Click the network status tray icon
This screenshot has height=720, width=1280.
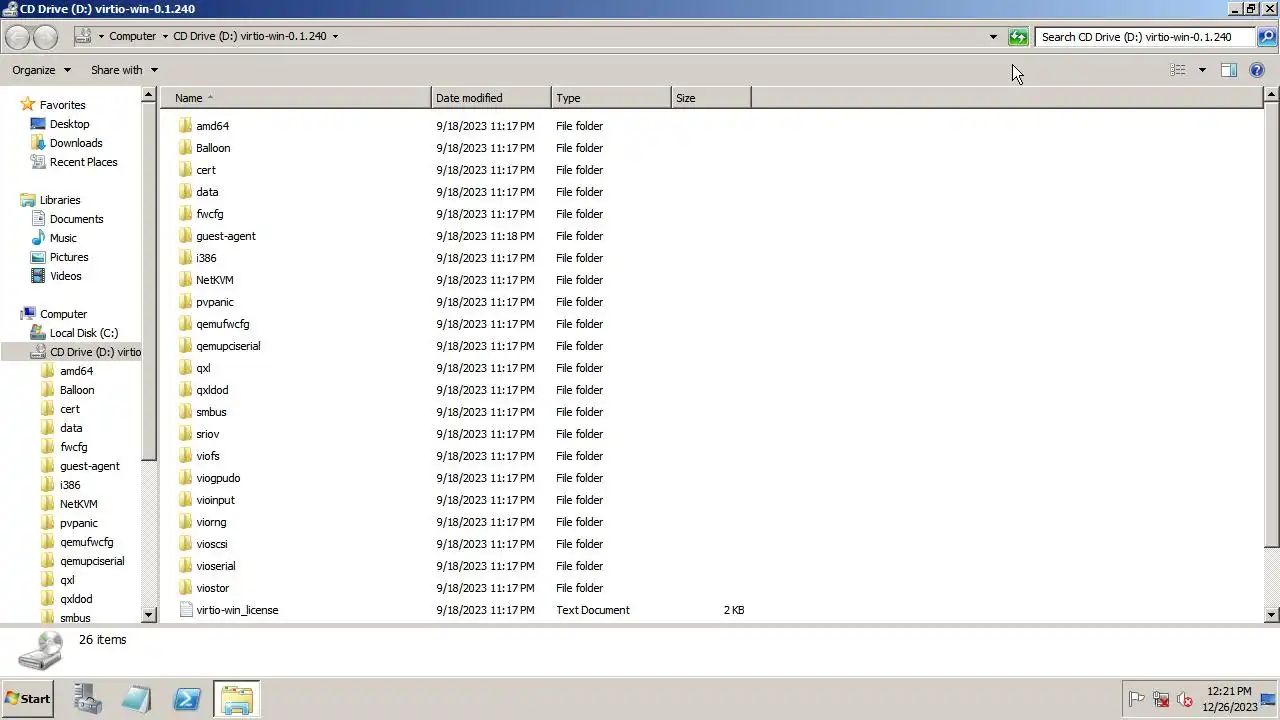pos(1161,700)
